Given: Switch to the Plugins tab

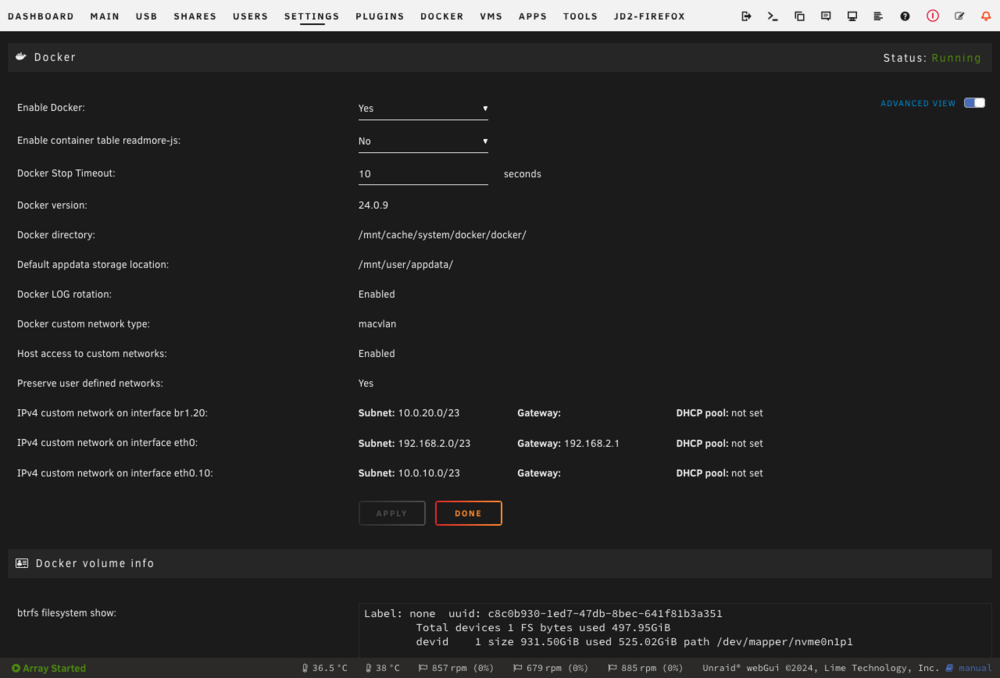Looking at the screenshot, I should 379,16.
